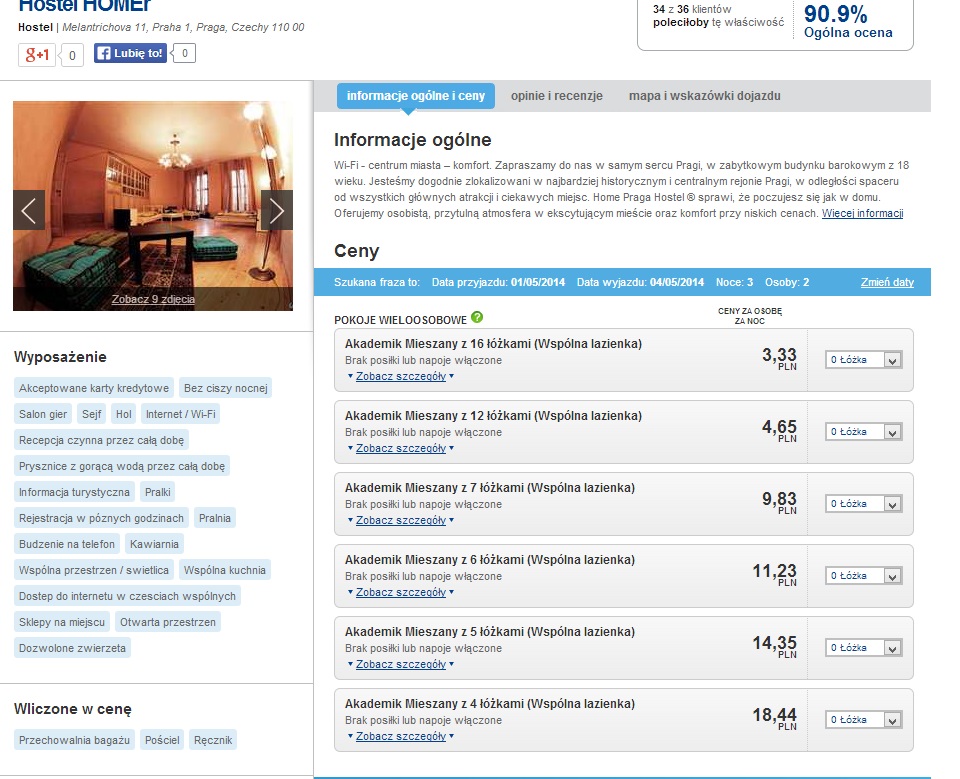The height and width of the screenshot is (779, 960).
Task: Click the 'Przechowalnia bagażu' included tag
Action: pos(74,740)
